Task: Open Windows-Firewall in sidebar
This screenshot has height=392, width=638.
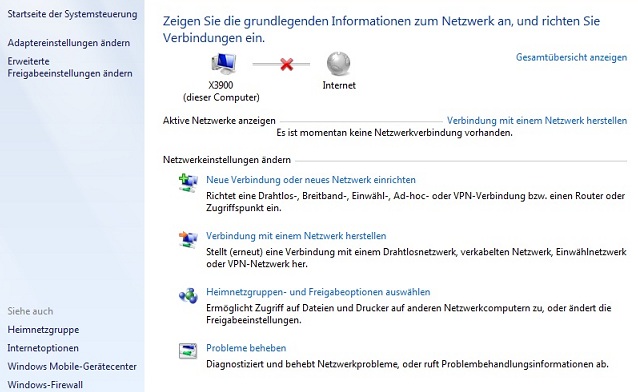Action: [x=45, y=385]
